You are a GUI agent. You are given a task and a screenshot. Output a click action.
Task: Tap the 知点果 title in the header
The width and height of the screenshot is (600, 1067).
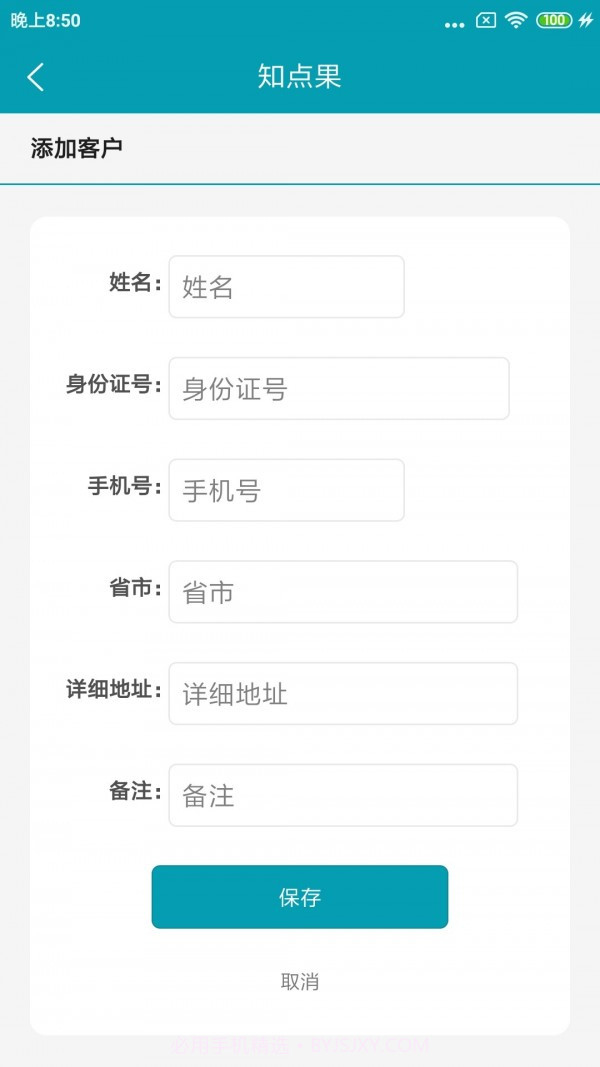(300, 77)
